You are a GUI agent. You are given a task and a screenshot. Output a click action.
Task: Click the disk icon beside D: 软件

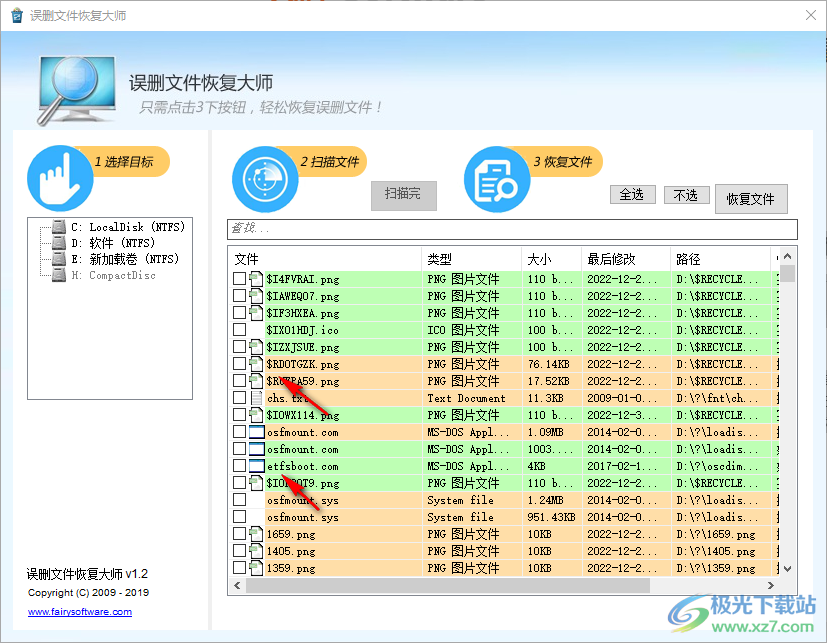pyautogui.click(x=59, y=243)
